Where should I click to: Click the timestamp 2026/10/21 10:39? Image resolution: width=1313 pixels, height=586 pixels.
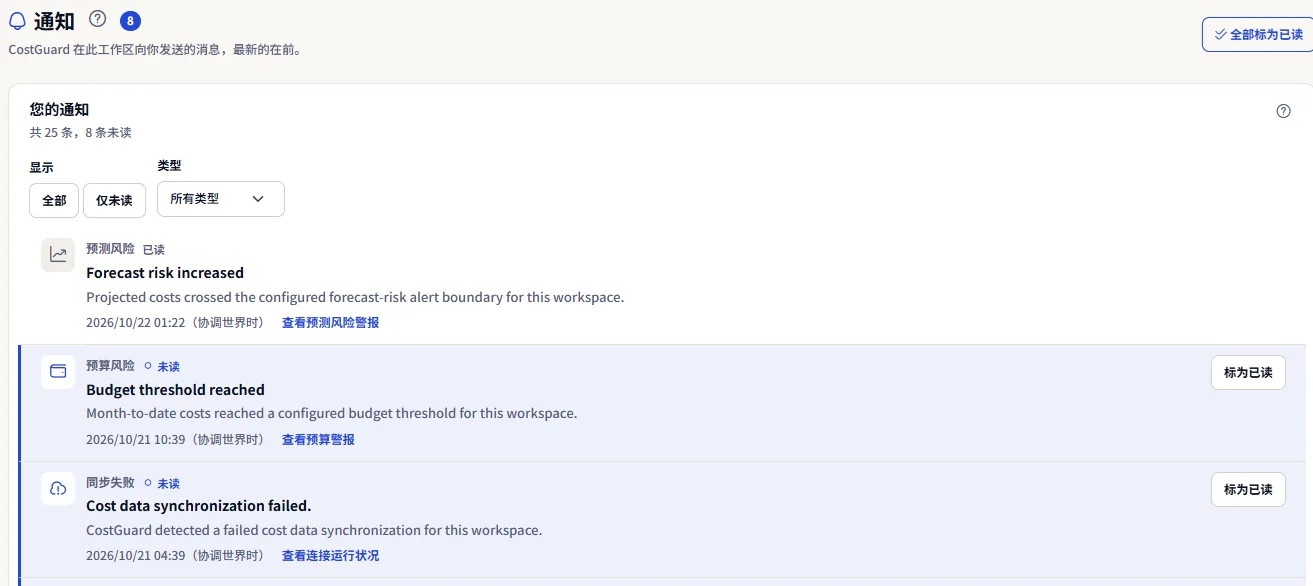175,439
